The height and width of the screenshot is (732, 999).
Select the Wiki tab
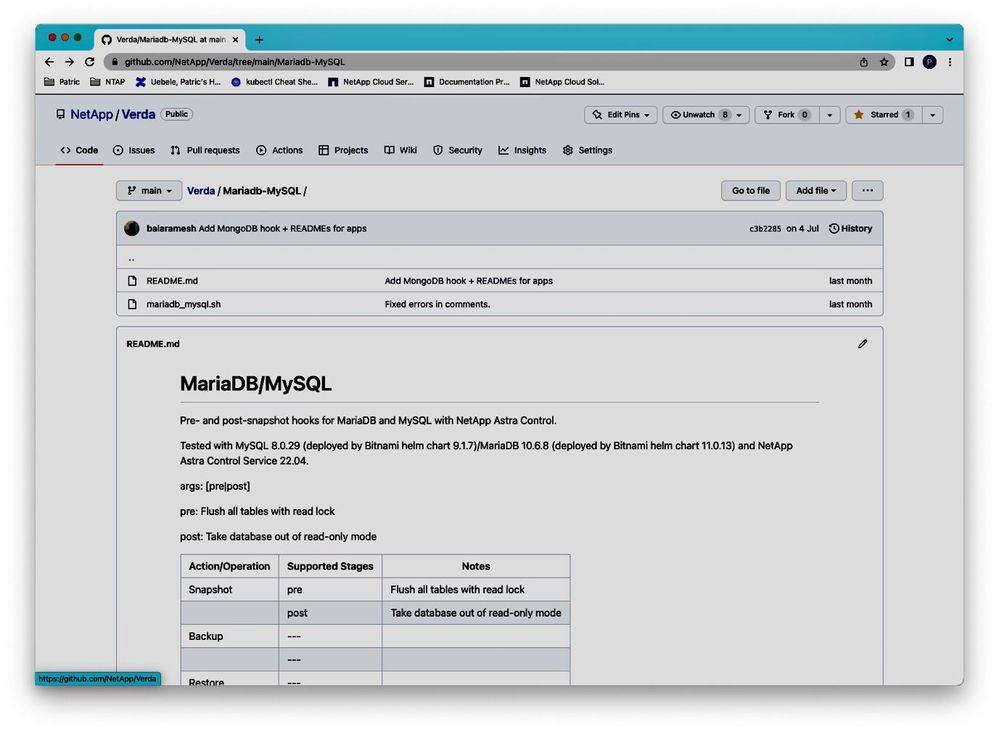click(400, 150)
